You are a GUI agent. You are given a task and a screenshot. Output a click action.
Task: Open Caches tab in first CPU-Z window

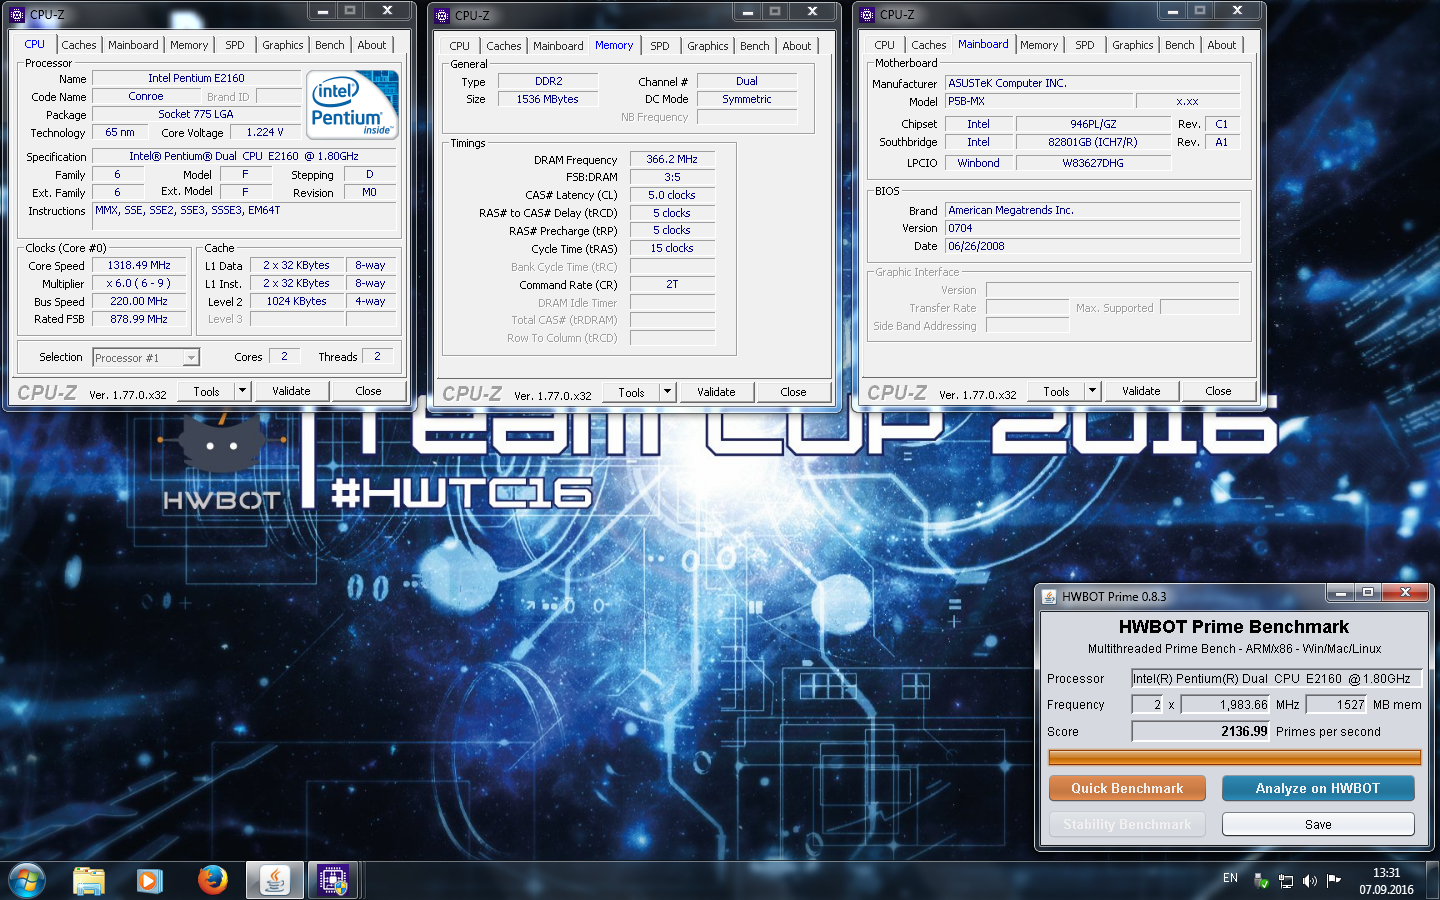pyautogui.click(x=79, y=45)
